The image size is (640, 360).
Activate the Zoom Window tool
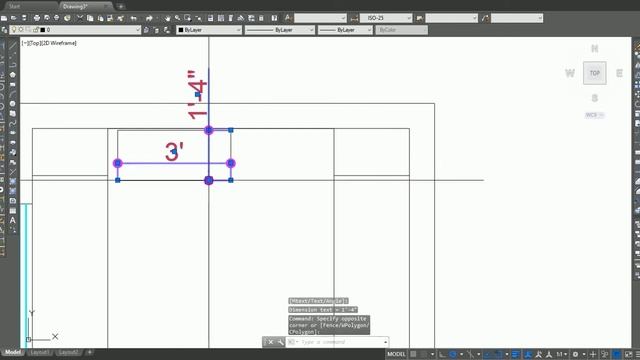click(187, 18)
